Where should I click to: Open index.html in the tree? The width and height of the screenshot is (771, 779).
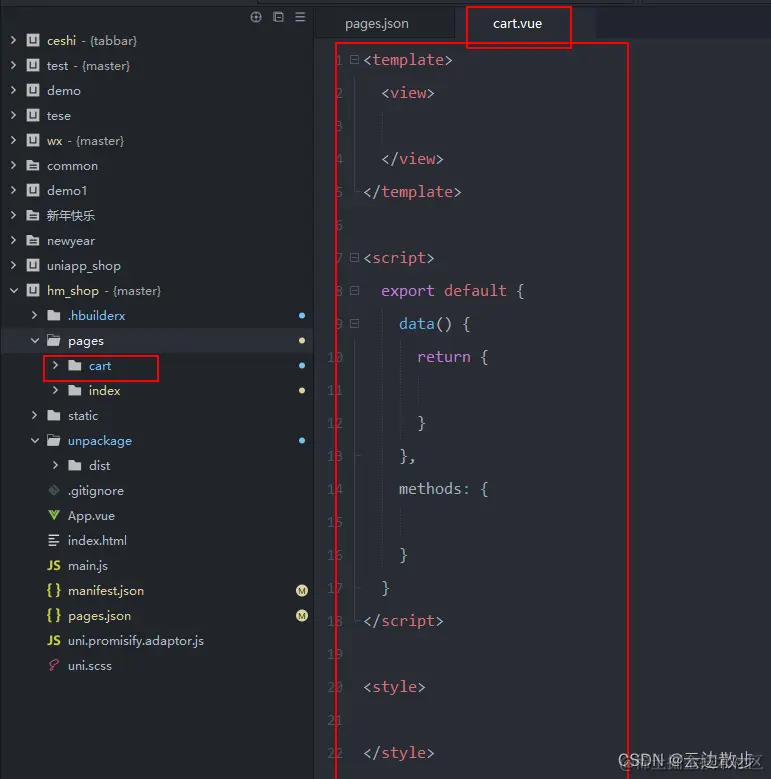pyautogui.click(x=97, y=541)
